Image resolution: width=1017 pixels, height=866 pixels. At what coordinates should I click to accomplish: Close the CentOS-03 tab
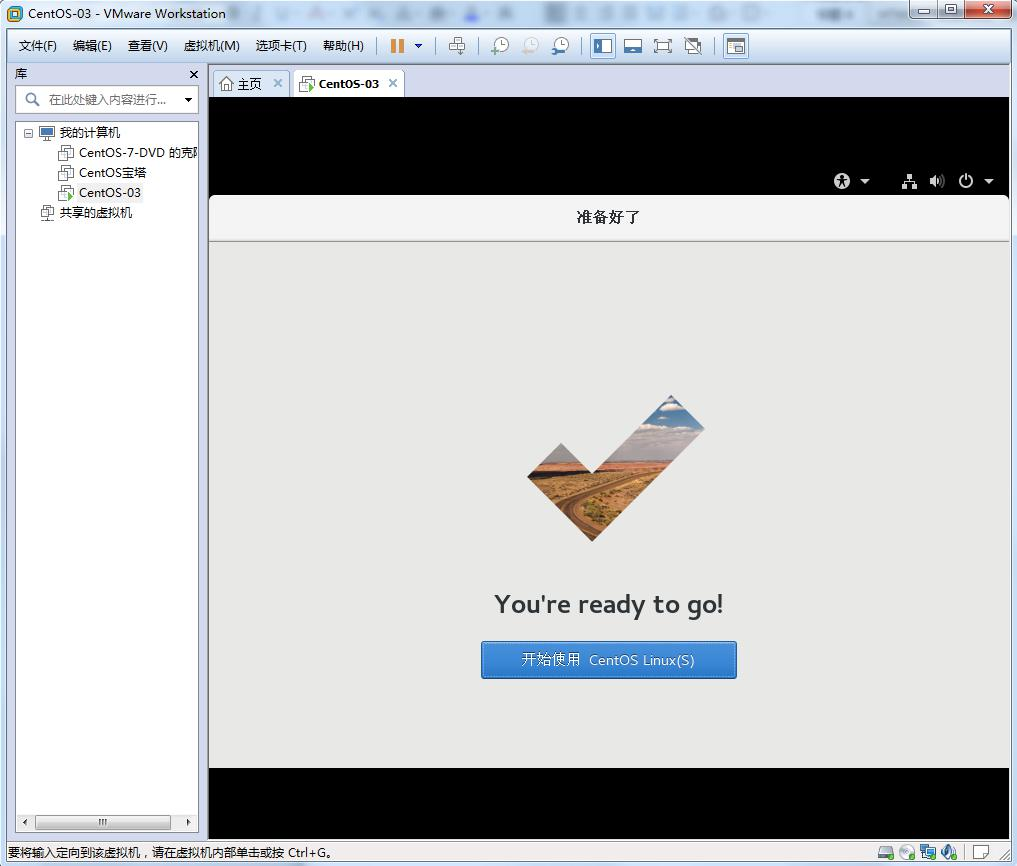[392, 83]
